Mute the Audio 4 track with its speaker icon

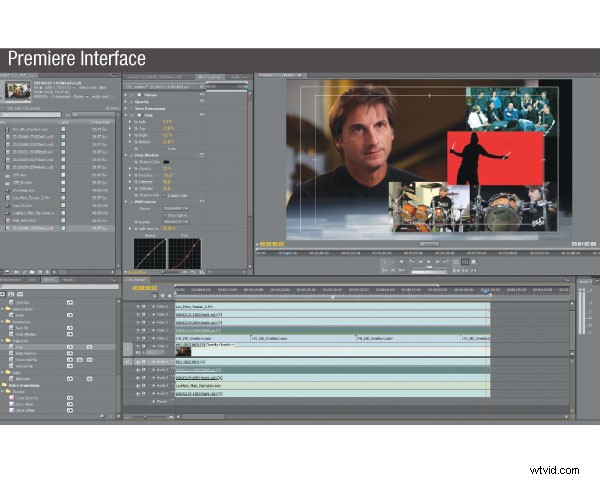(x=138, y=385)
